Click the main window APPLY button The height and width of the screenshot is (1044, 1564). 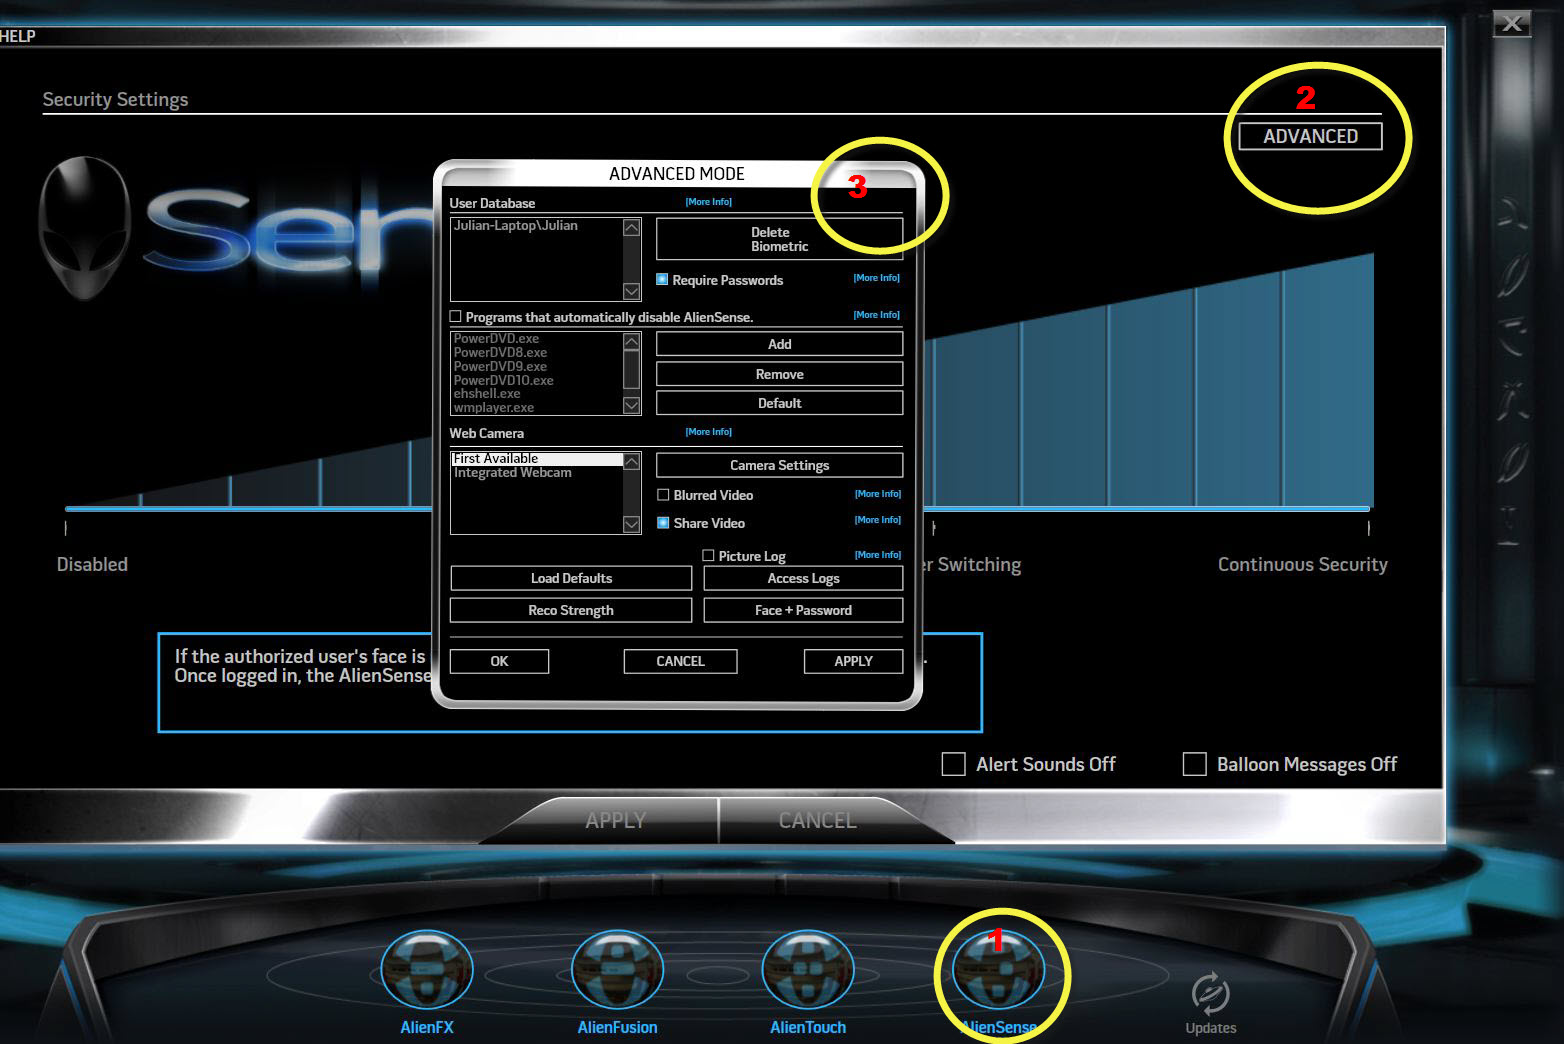[x=615, y=820]
